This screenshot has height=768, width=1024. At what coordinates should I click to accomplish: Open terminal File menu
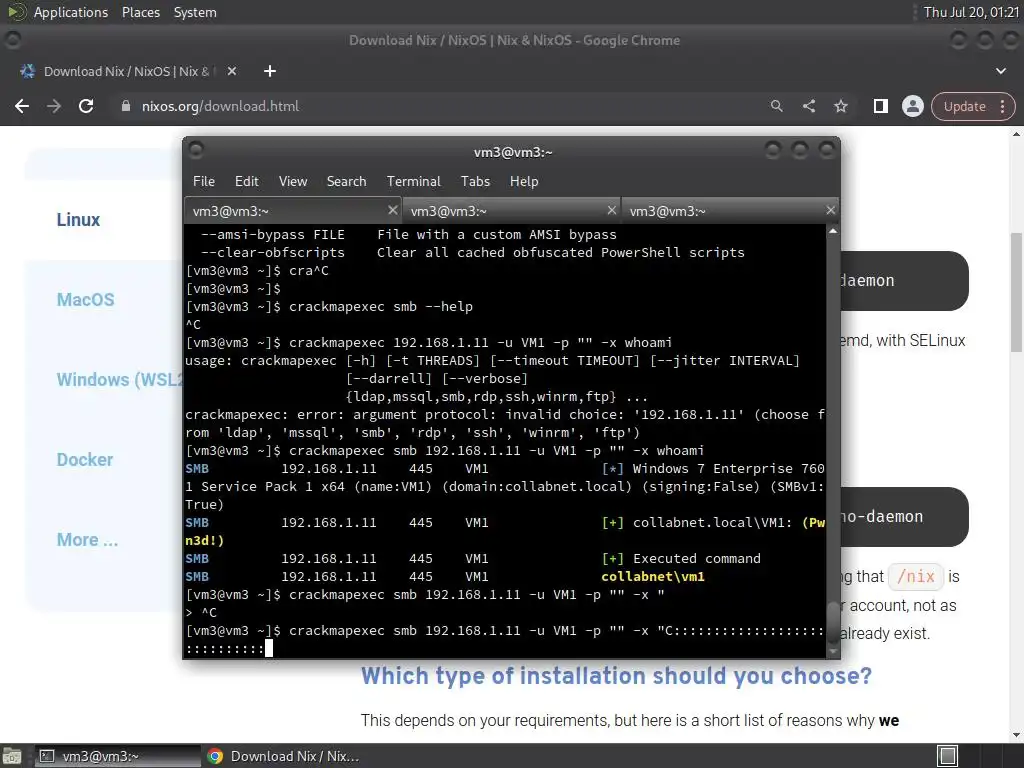(204, 182)
